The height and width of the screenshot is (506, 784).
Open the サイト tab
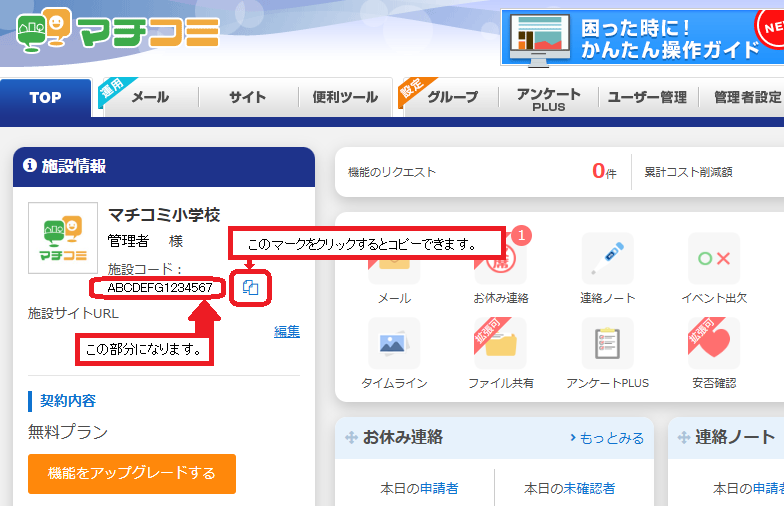pos(247,97)
